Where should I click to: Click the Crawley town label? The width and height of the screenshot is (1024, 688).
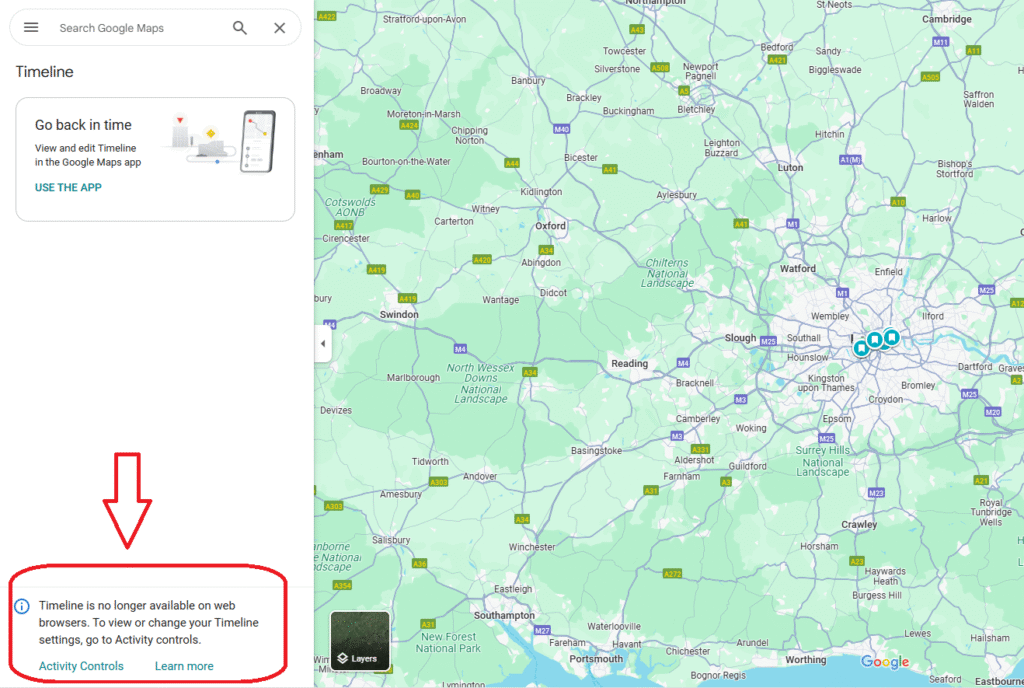(859, 524)
